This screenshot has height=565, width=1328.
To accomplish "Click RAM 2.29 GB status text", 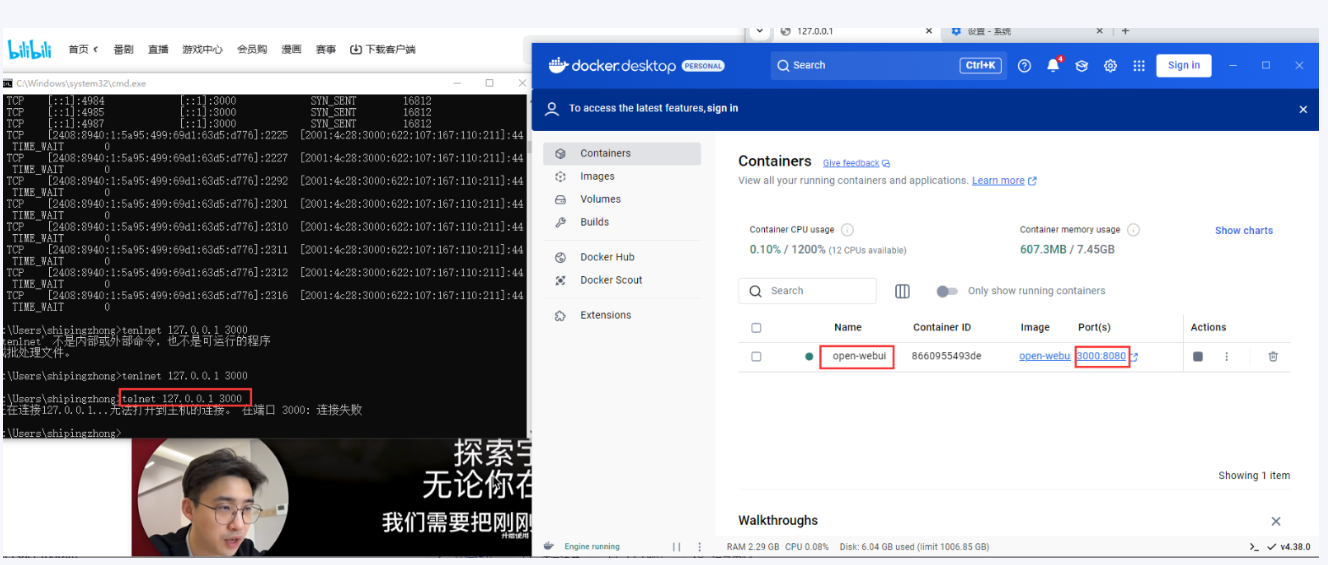I will pos(752,547).
